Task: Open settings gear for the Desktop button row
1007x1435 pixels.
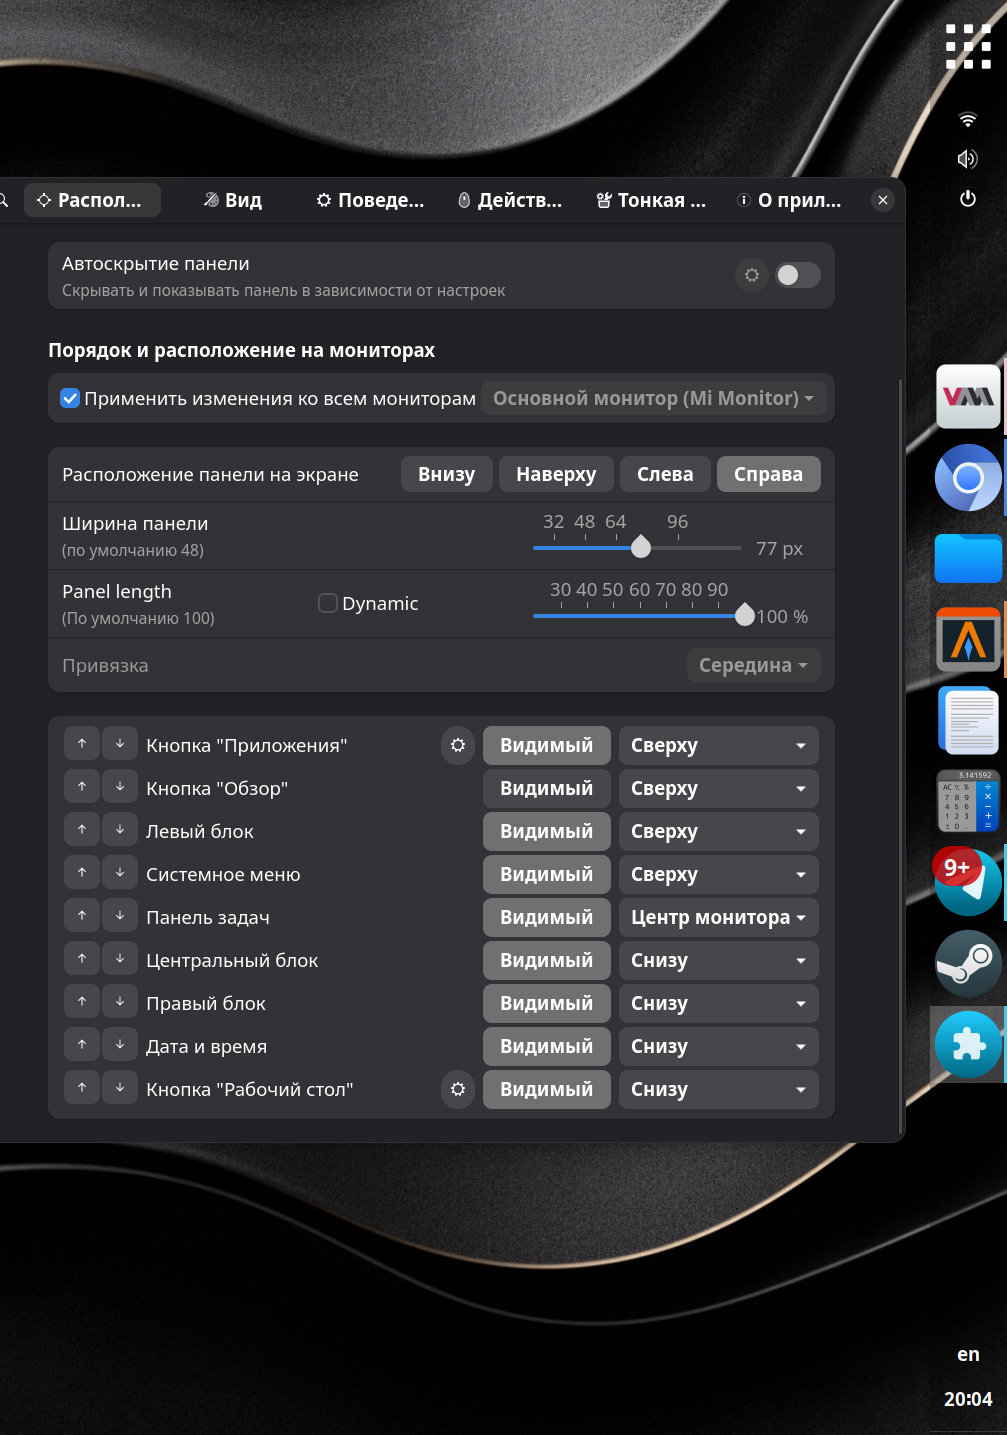Action: coord(458,1089)
